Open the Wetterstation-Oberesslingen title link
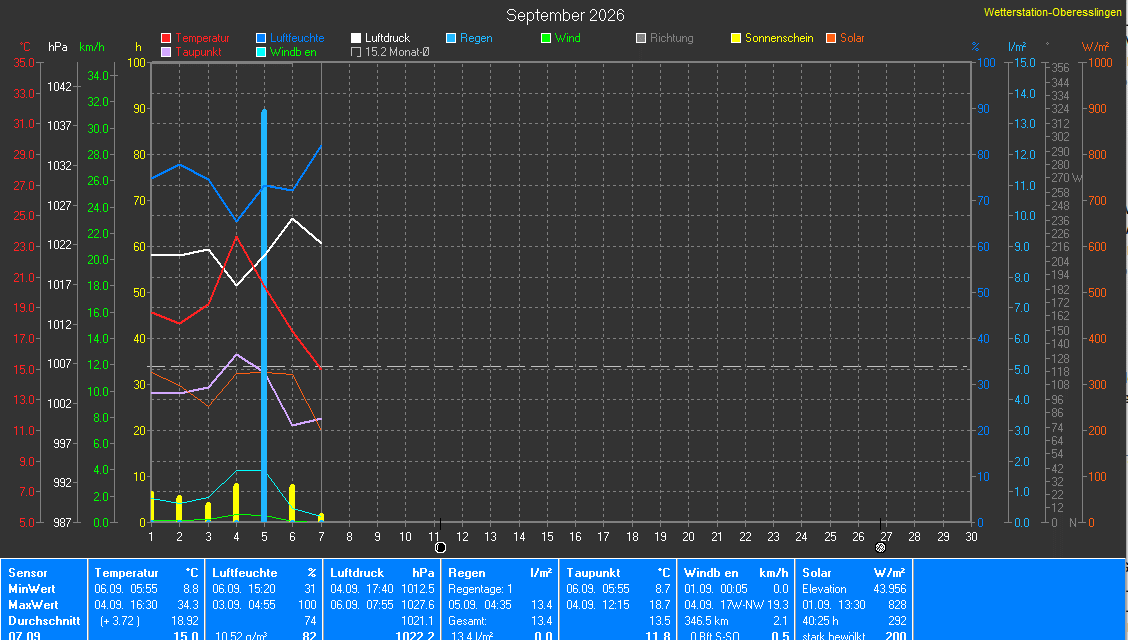1128x640 pixels. (x=1052, y=12)
